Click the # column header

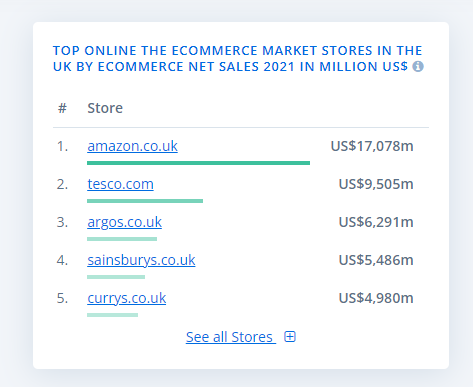[x=62, y=108]
